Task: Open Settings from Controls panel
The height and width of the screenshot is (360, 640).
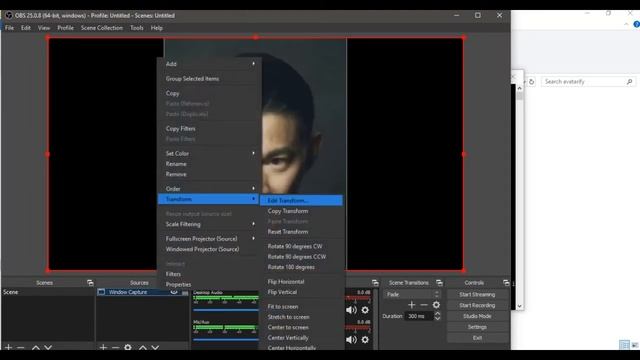Action: [477, 327]
